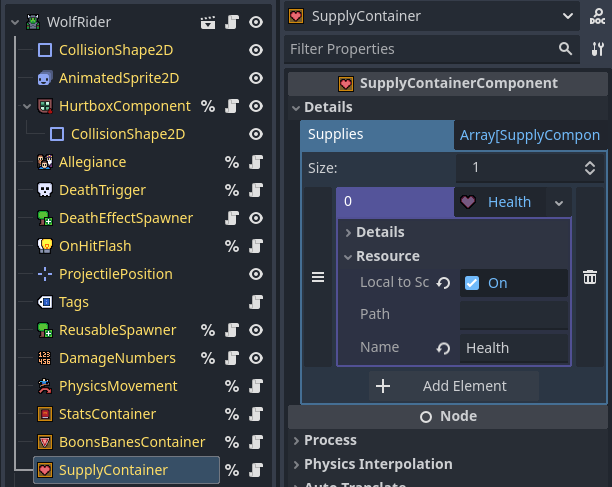Open scene-in-editor icon on WolfRider
This screenshot has width=612, height=487.
click(x=208, y=22)
